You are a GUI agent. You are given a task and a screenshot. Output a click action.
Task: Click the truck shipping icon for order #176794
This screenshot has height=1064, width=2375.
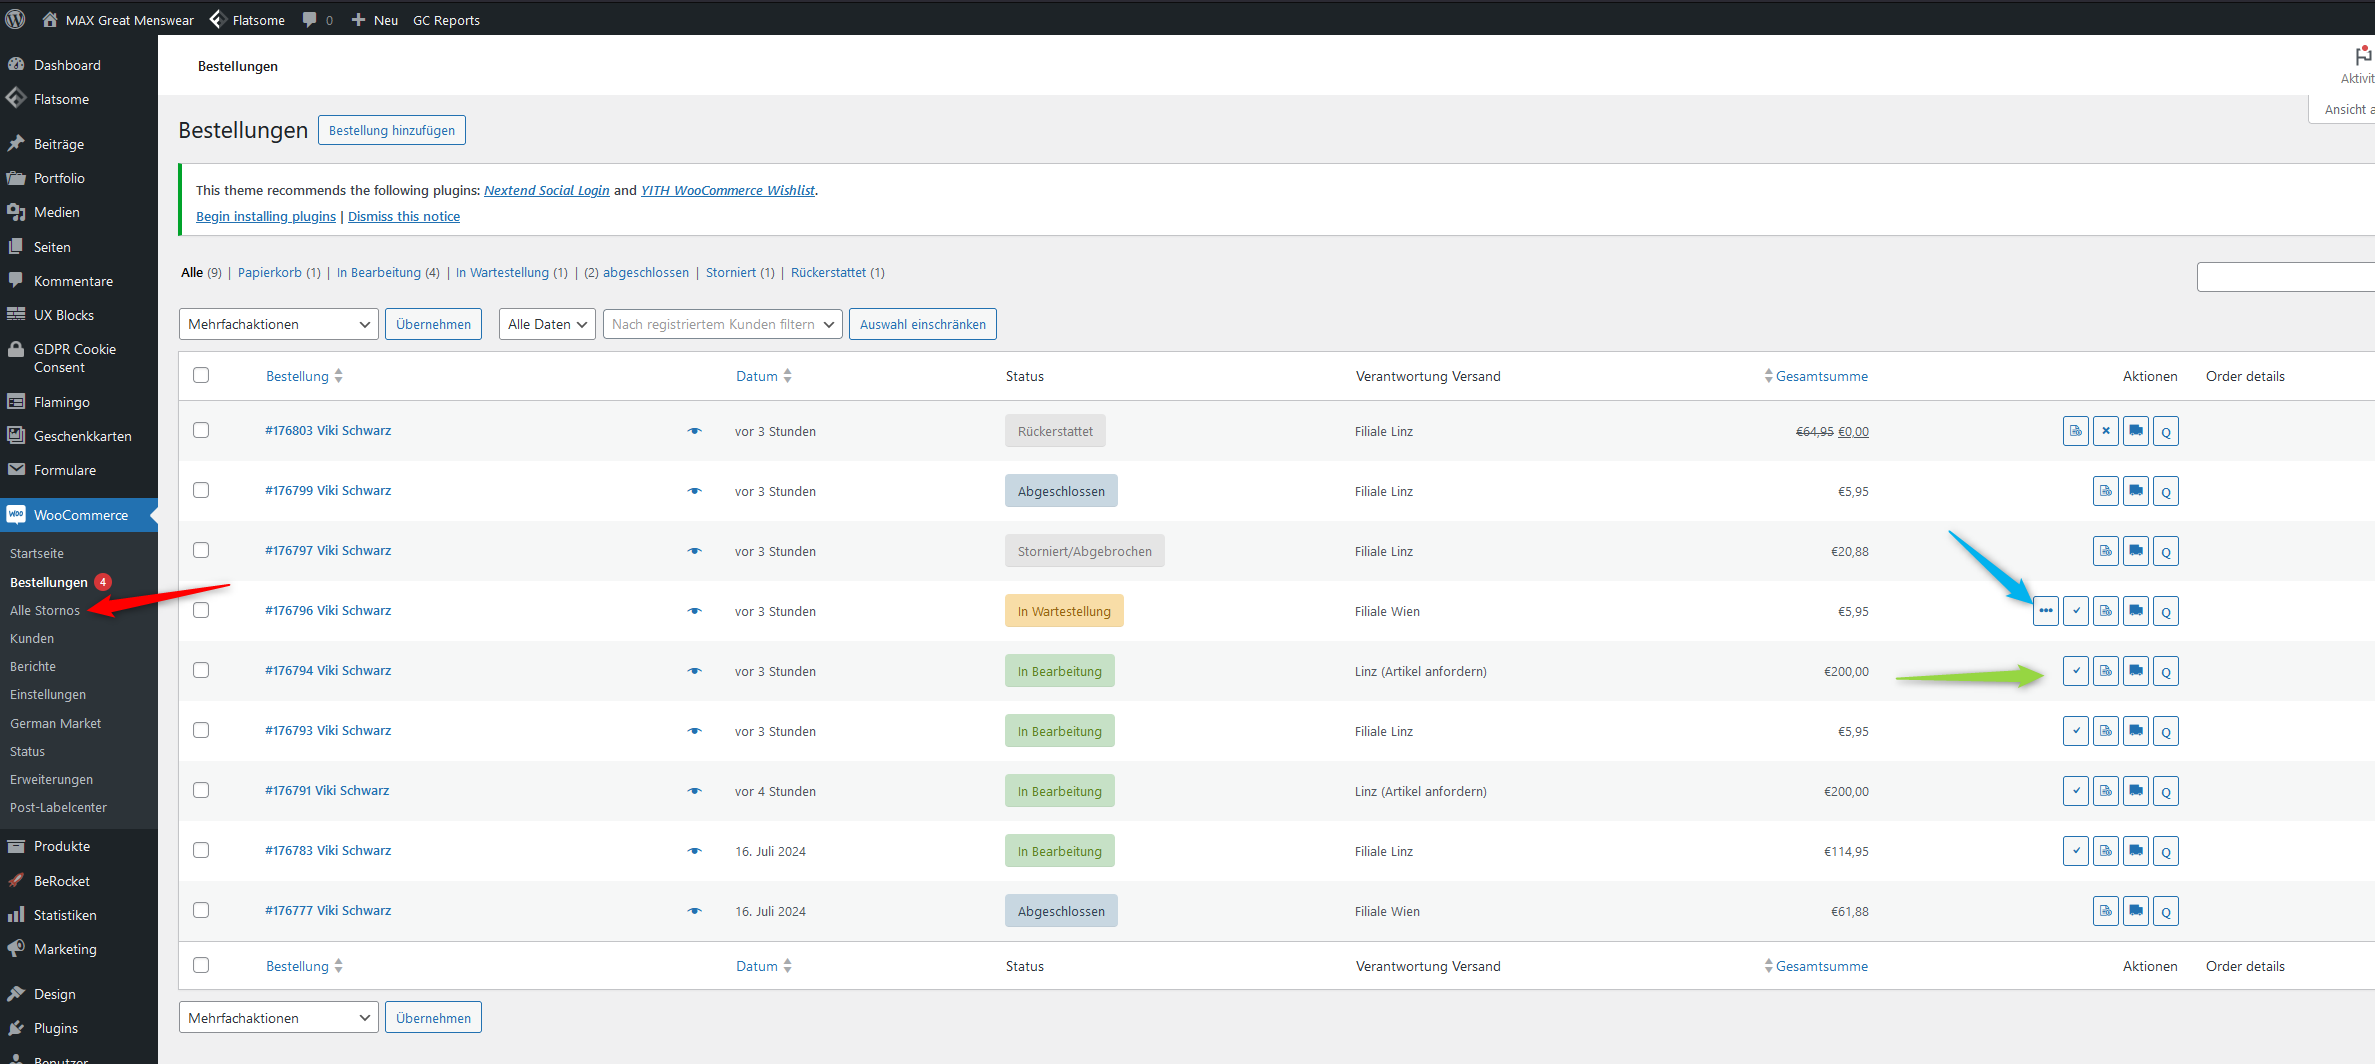[x=2136, y=671]
